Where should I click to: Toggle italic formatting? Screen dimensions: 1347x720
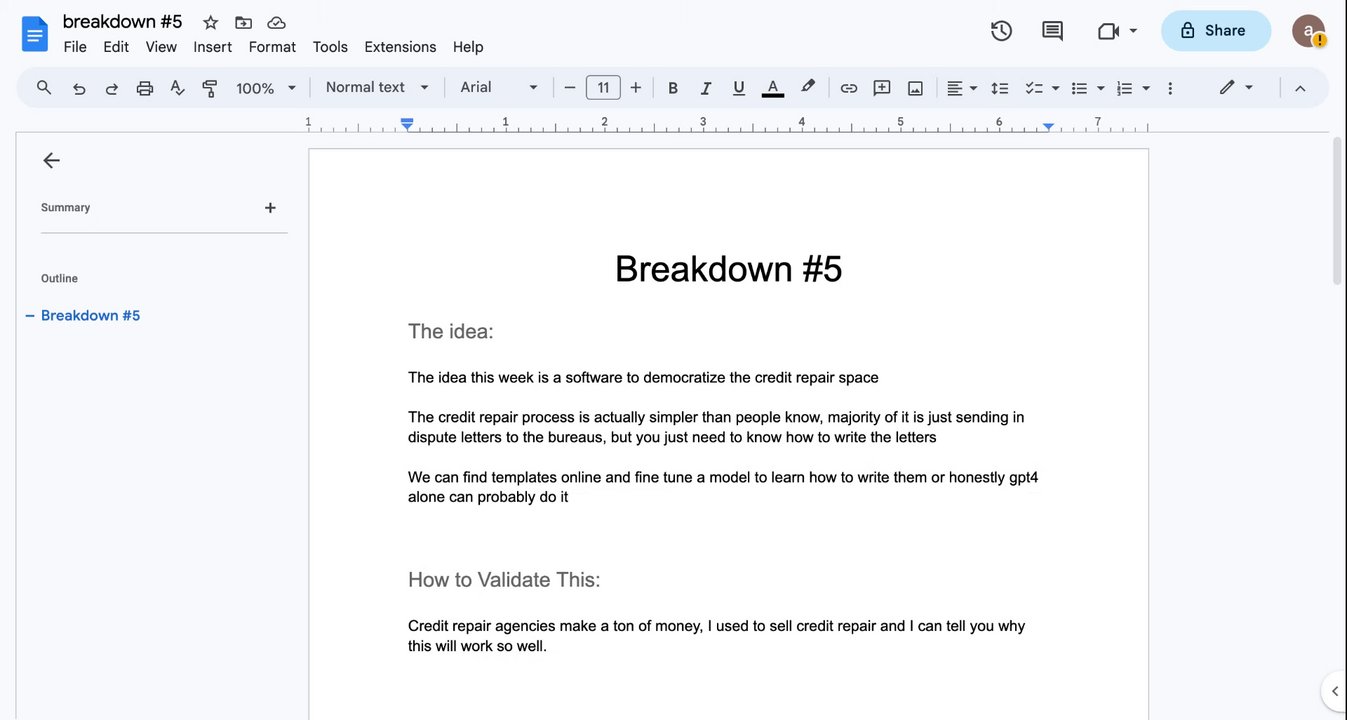pyautogui.click(x=706, y=88)
